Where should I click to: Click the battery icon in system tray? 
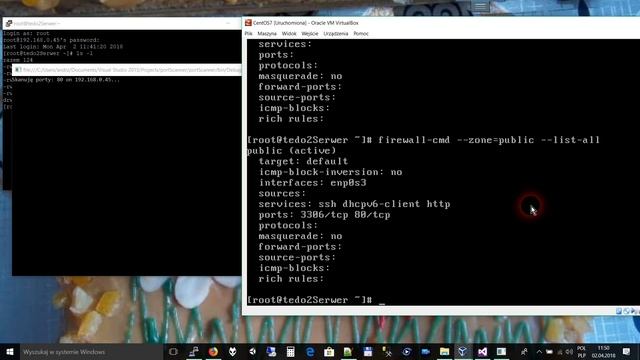549,351
